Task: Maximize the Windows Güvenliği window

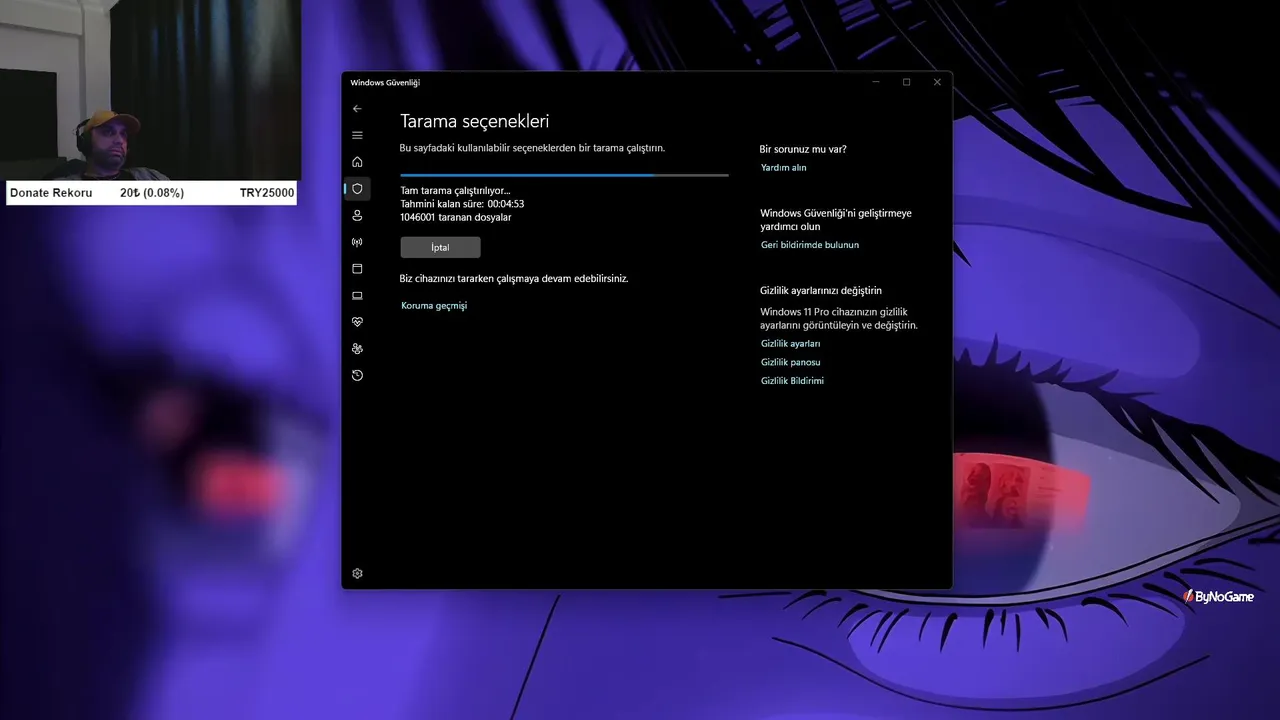Action: pyautogui.click(x=906, y=82)
